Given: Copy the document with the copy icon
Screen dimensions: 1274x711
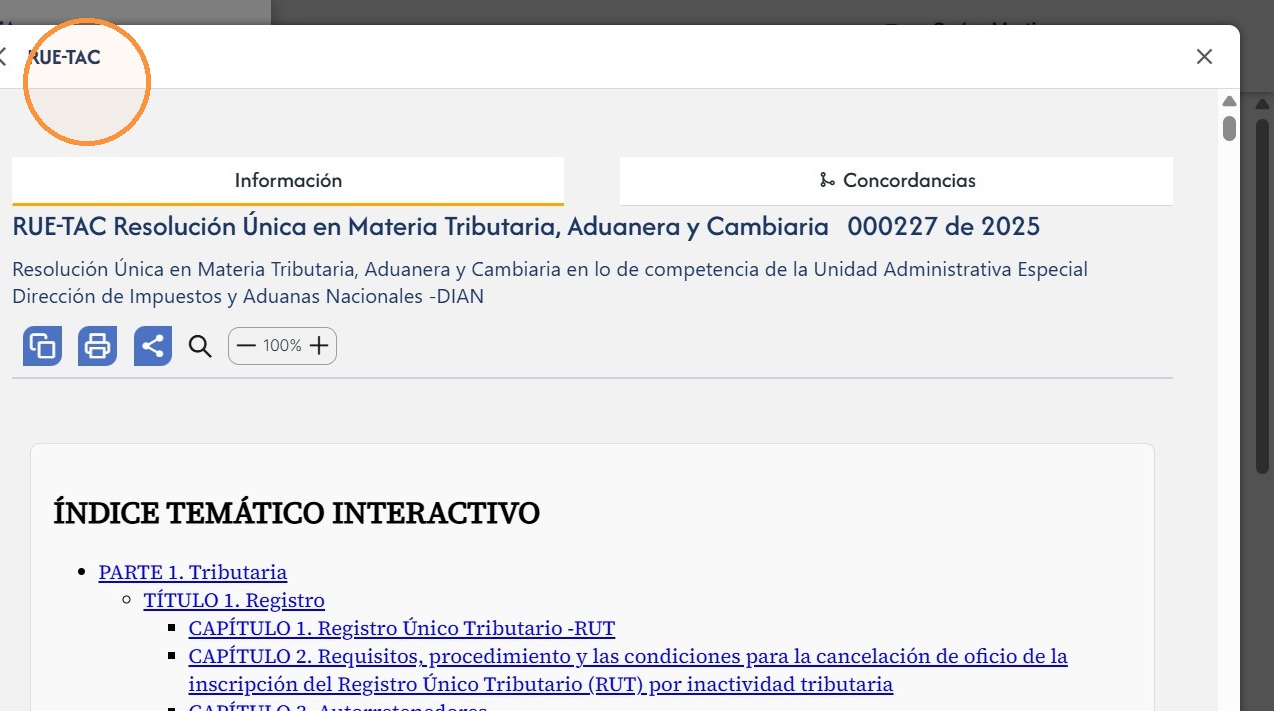Looking at the screenshot, I should 42,346.
